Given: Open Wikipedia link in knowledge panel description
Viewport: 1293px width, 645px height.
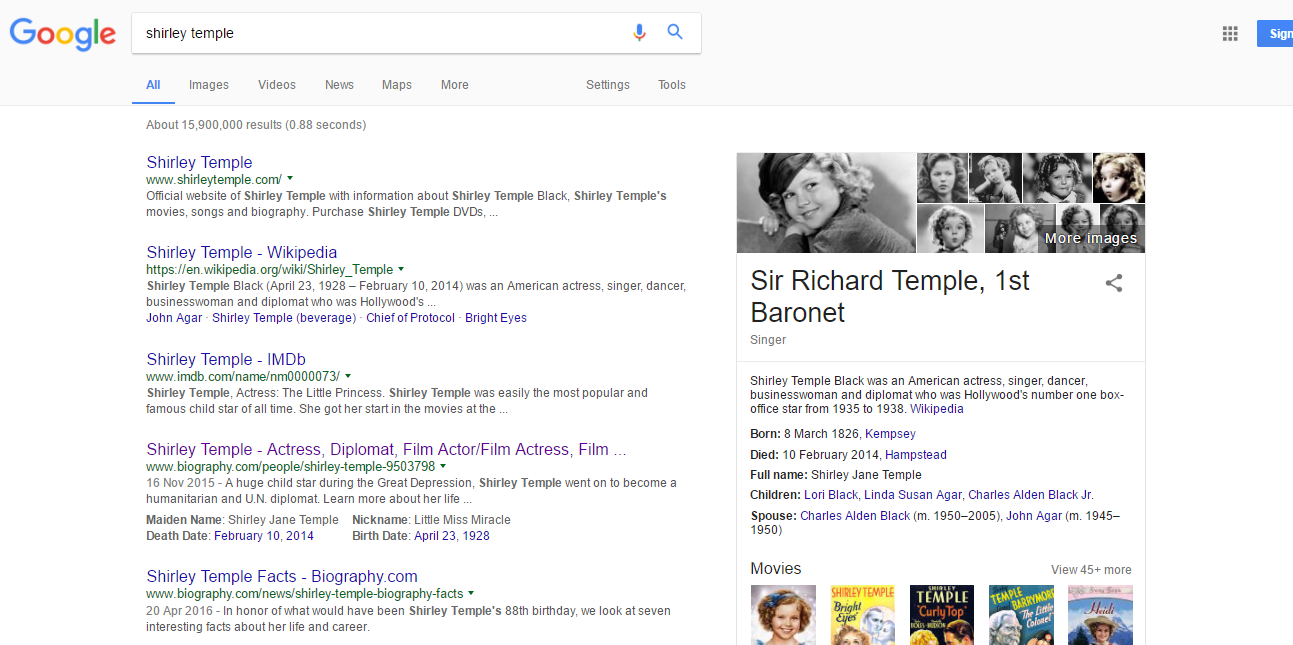Looking at the screenshot, I should 937,409.
